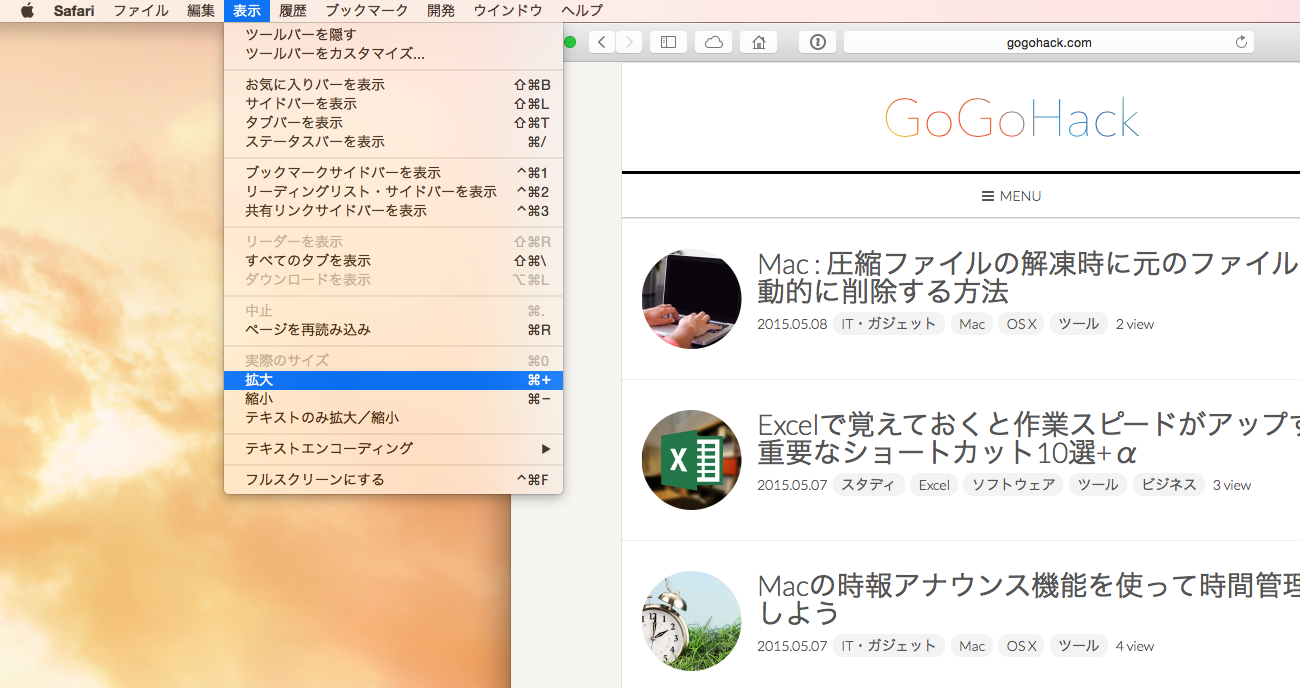The image size is (1300, 688).
Task: Select すべてのタブを表示
Action: [394, 261]
